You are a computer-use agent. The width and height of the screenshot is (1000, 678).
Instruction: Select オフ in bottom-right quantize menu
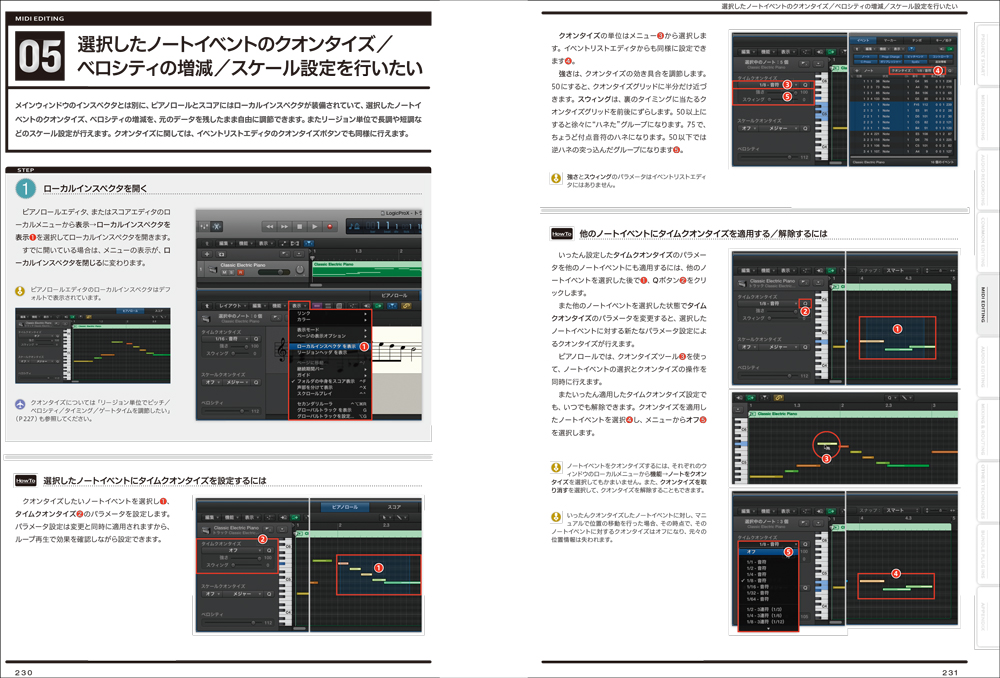[x=768, y=552]
